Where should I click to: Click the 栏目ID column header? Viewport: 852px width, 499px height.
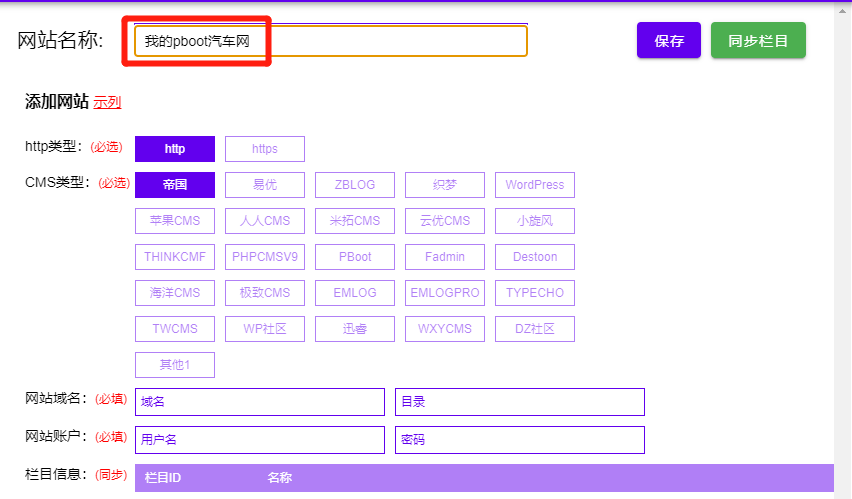coord(162,478)
